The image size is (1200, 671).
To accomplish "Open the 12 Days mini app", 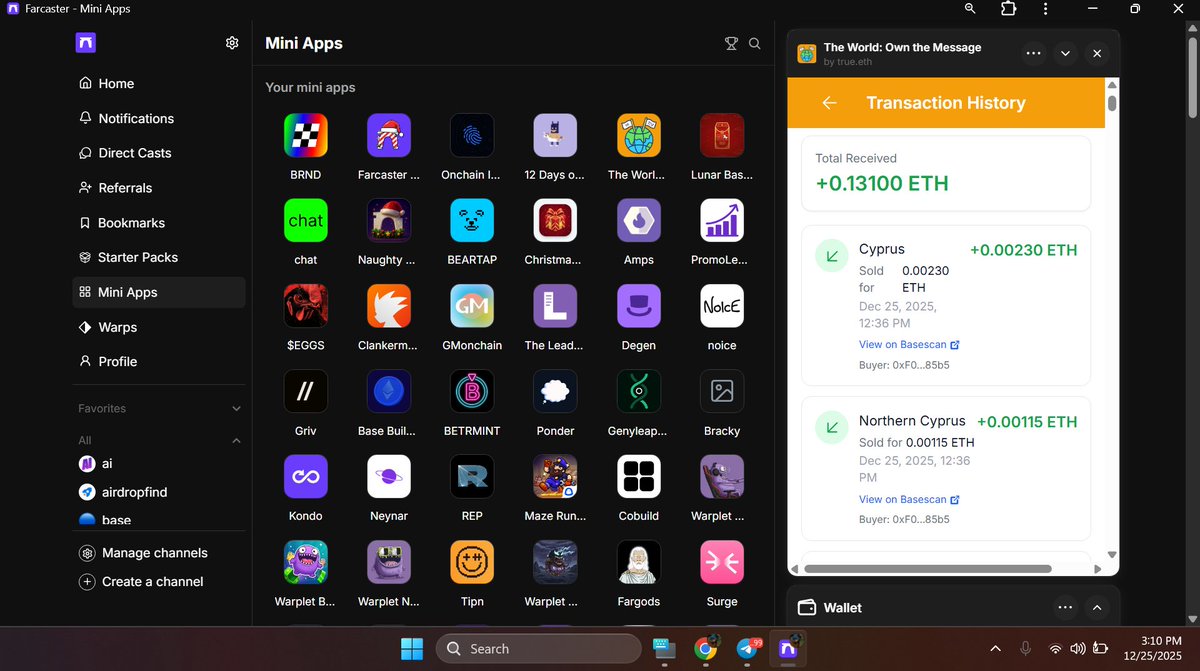I will point(555,135).
